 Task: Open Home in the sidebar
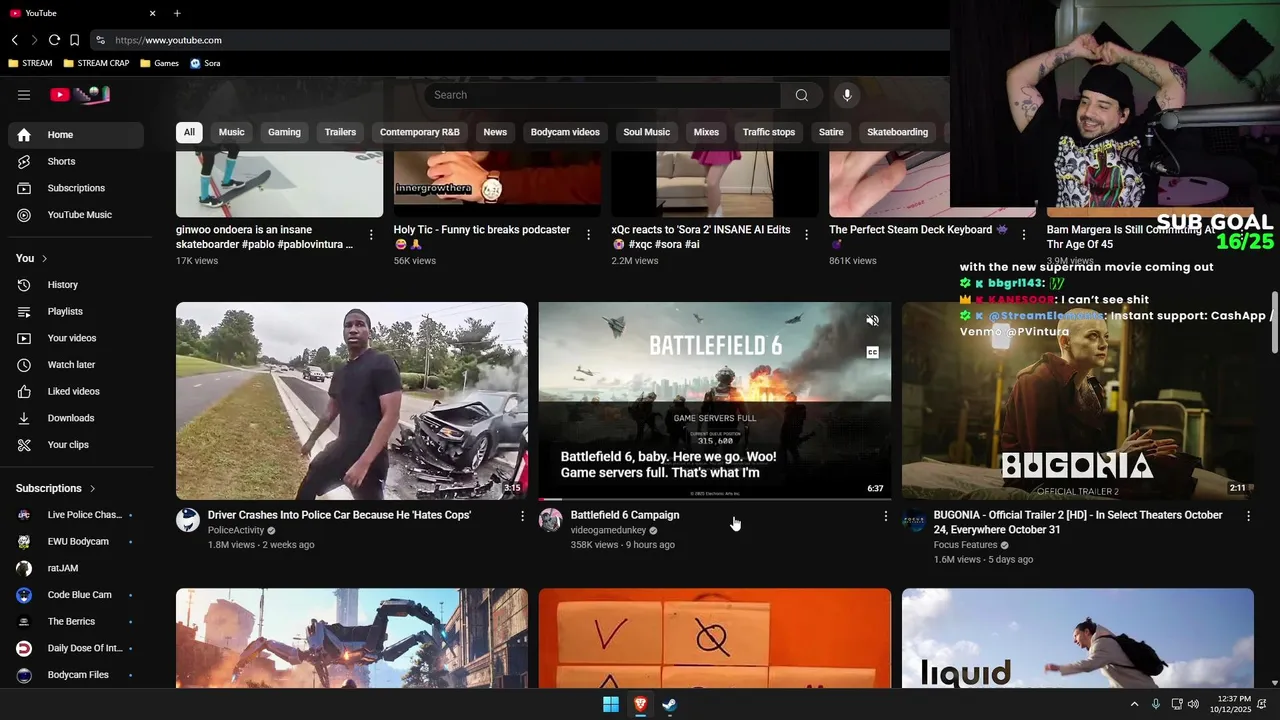click(x=76, y=135)
